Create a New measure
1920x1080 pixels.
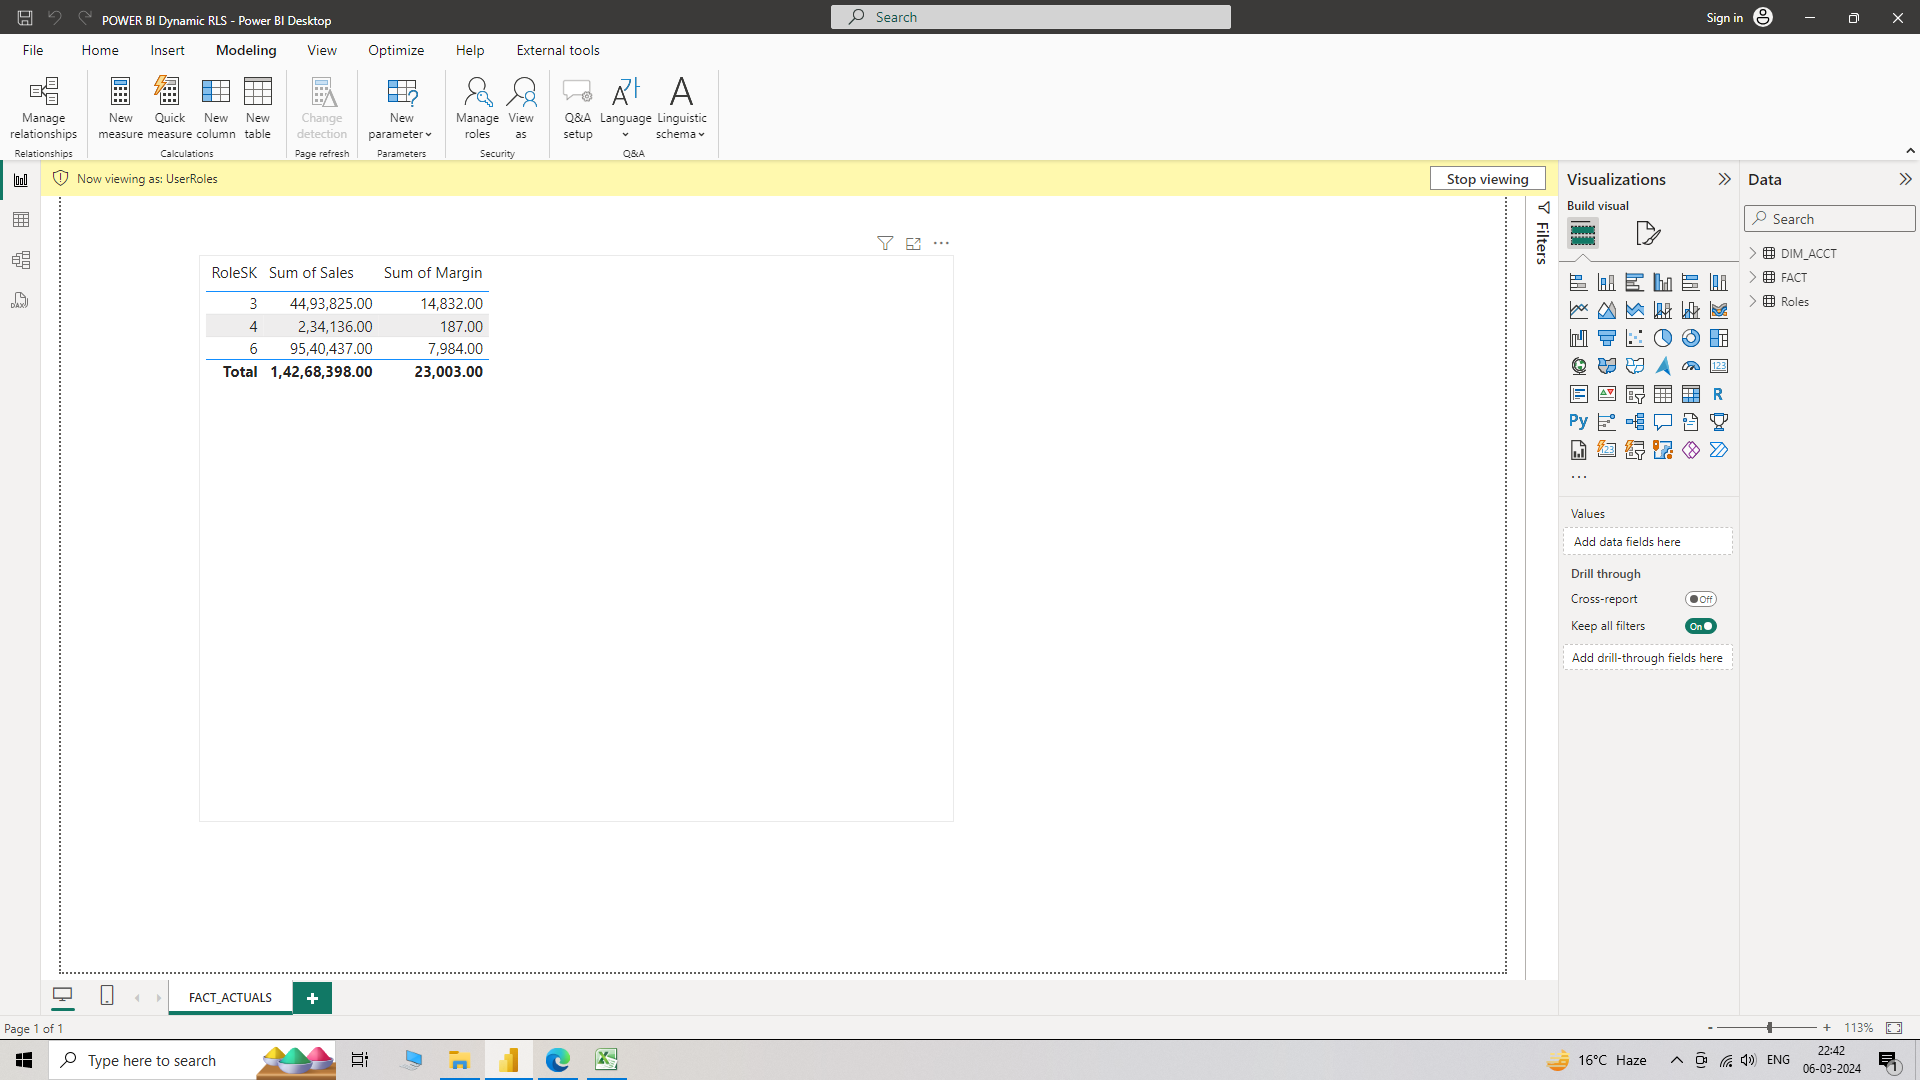pos(120,108)
